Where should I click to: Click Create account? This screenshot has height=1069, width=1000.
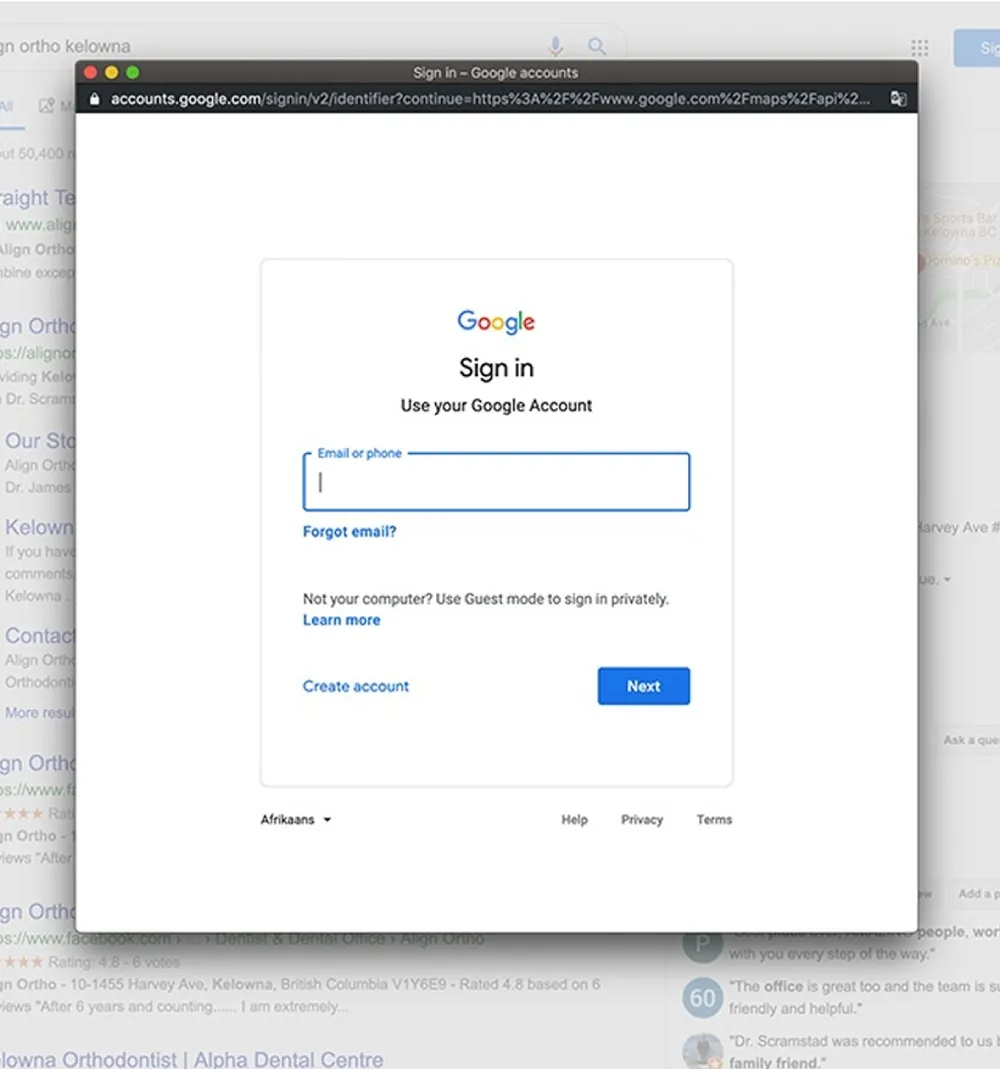356,686
